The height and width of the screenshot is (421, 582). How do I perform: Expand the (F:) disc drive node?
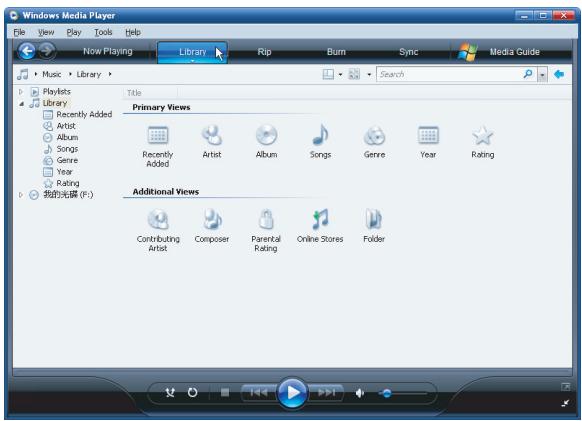(21, 195)
